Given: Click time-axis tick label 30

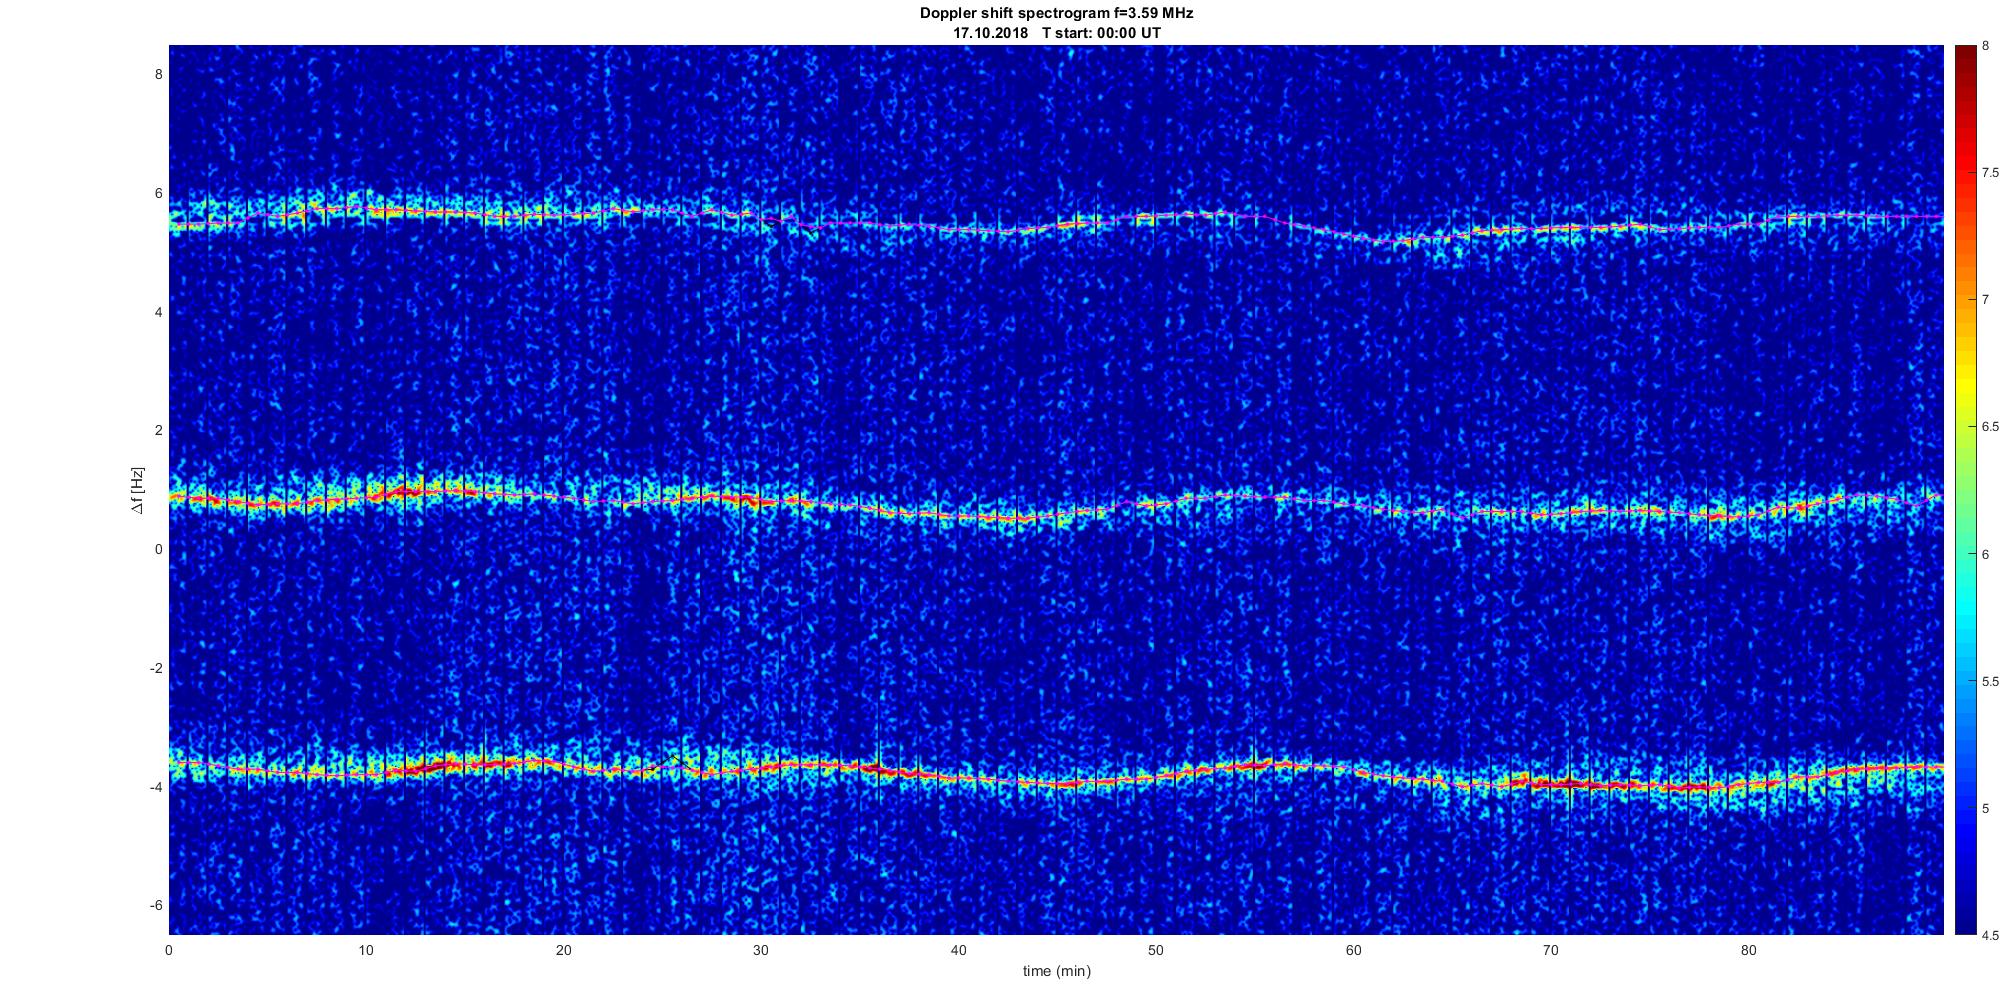Looking at the screenshot, I should click(761, 950).
